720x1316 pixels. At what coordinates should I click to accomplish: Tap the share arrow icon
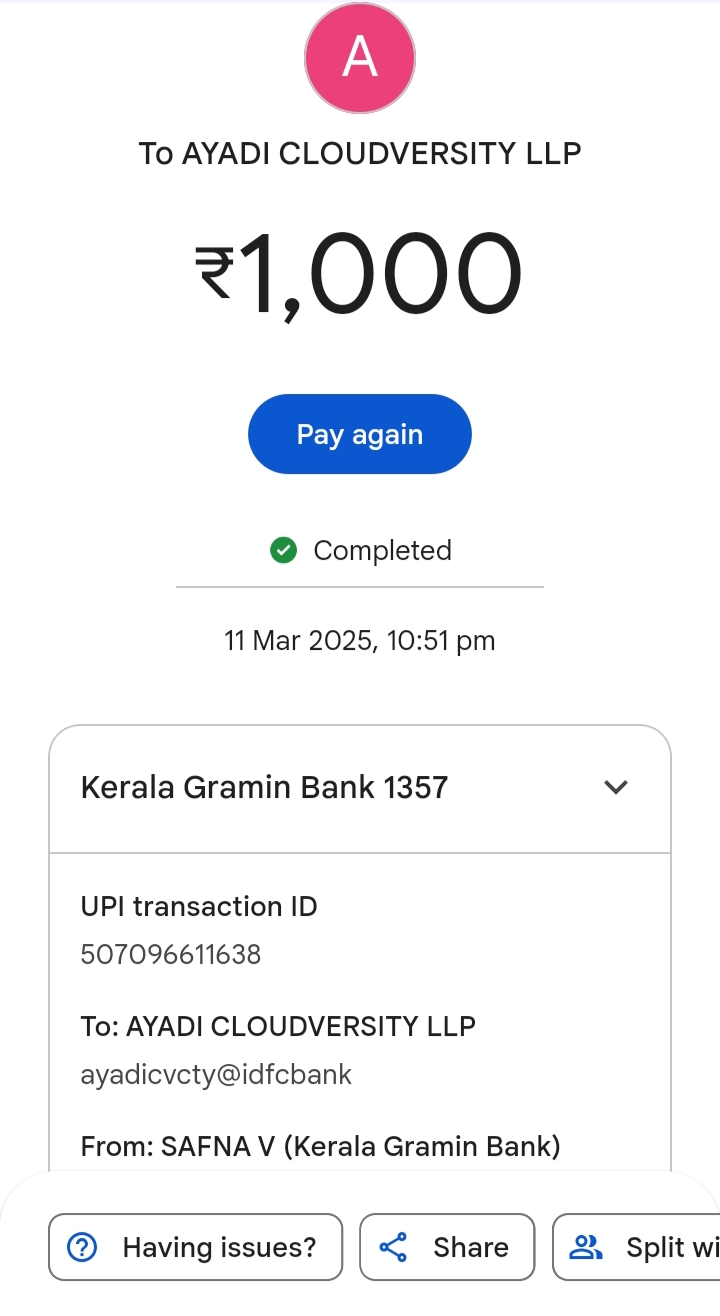394,1247
